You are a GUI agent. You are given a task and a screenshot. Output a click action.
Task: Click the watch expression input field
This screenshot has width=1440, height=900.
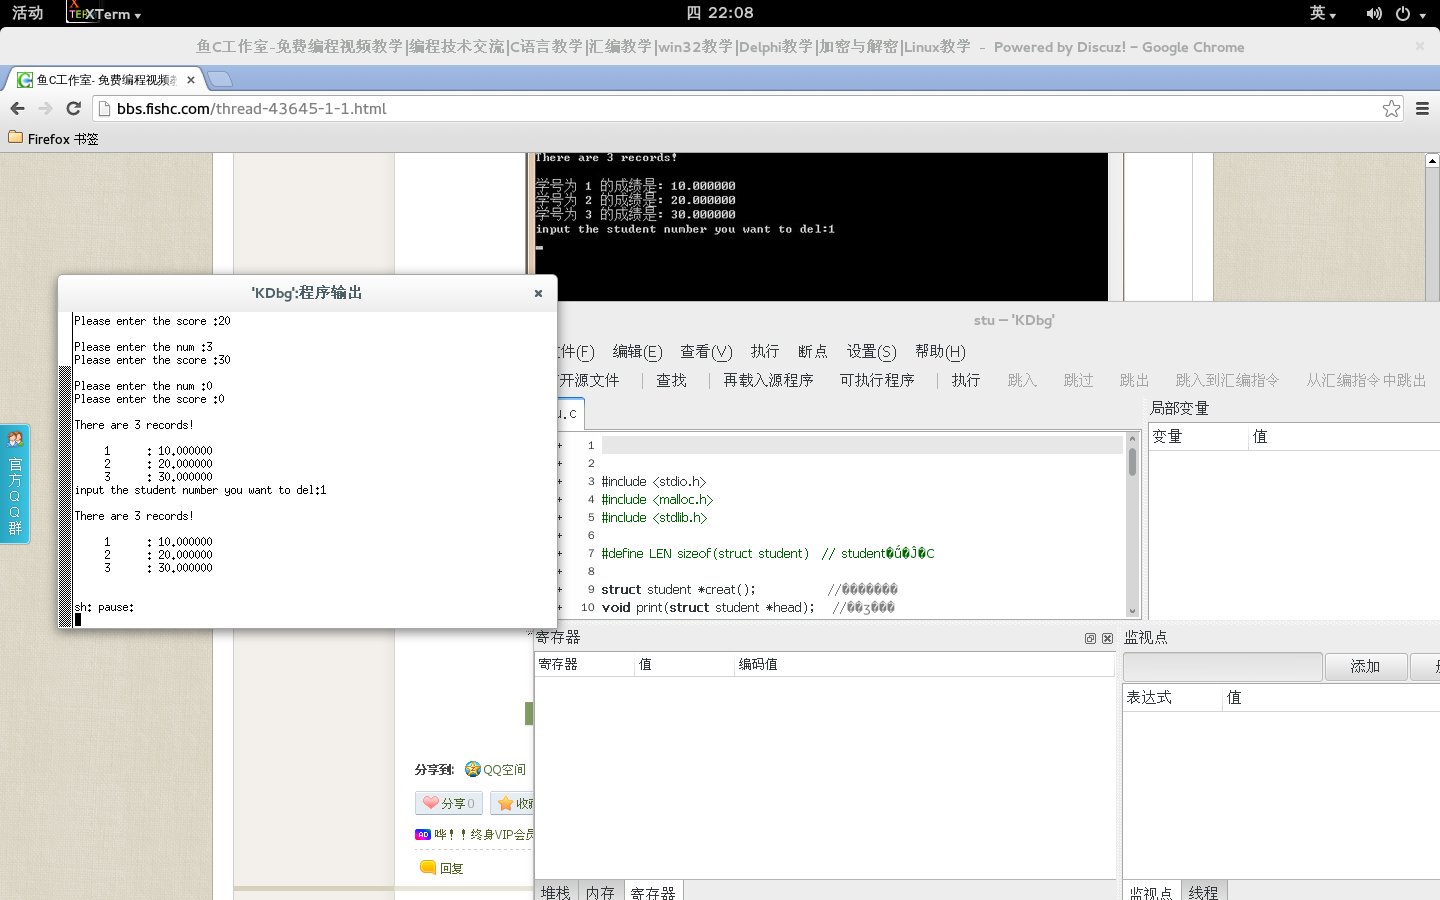pos(1222,666)
